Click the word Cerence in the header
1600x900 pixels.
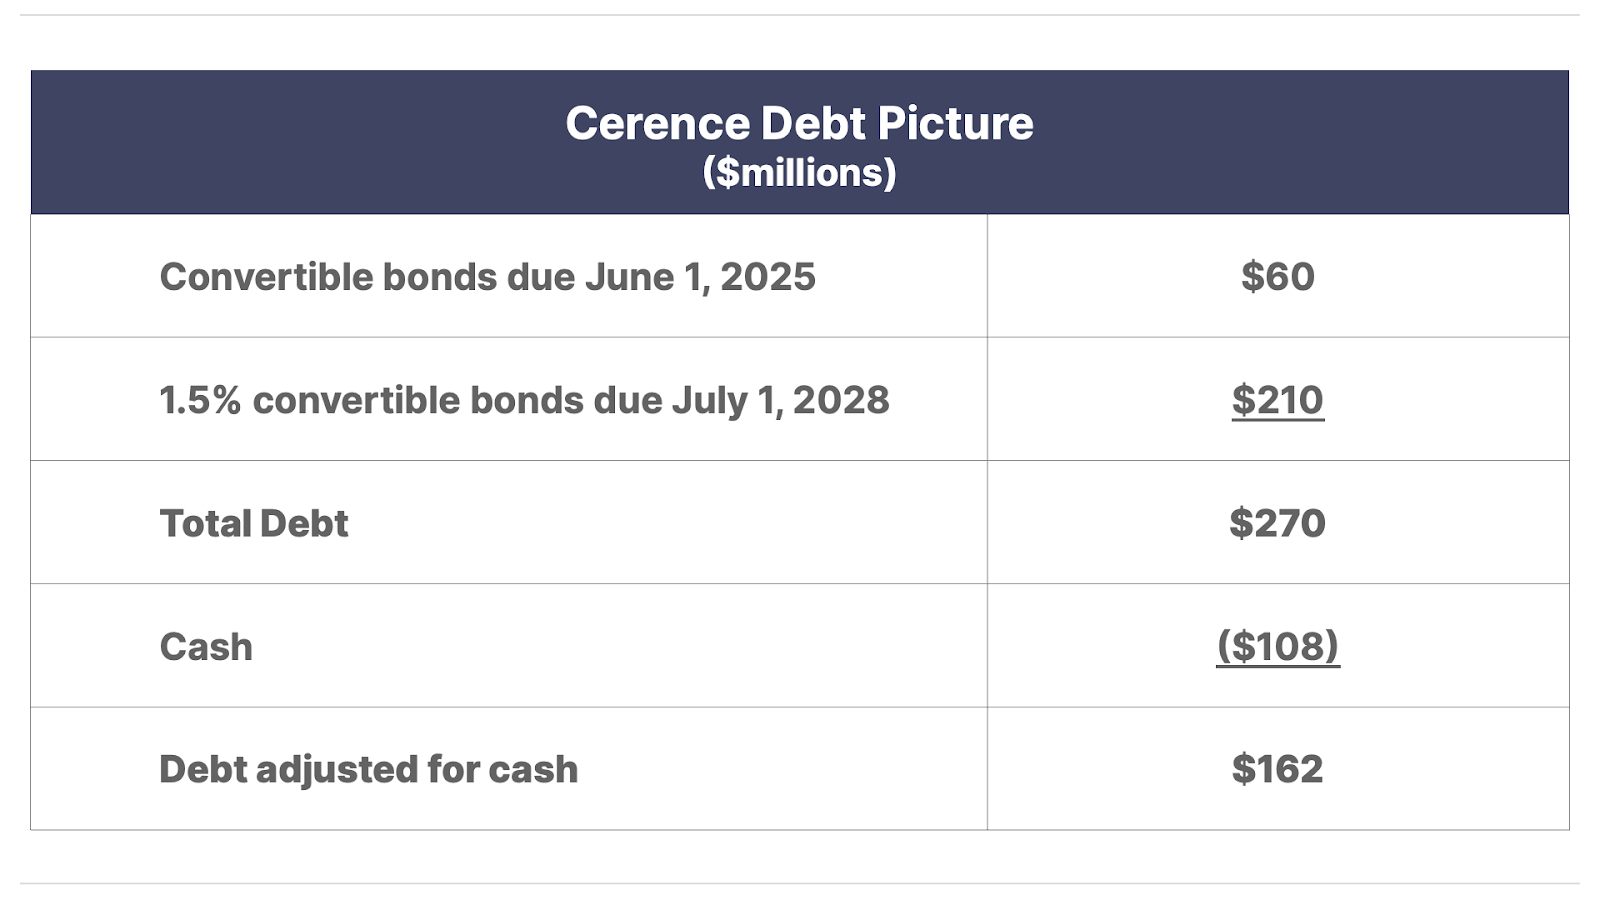point(658,123)
